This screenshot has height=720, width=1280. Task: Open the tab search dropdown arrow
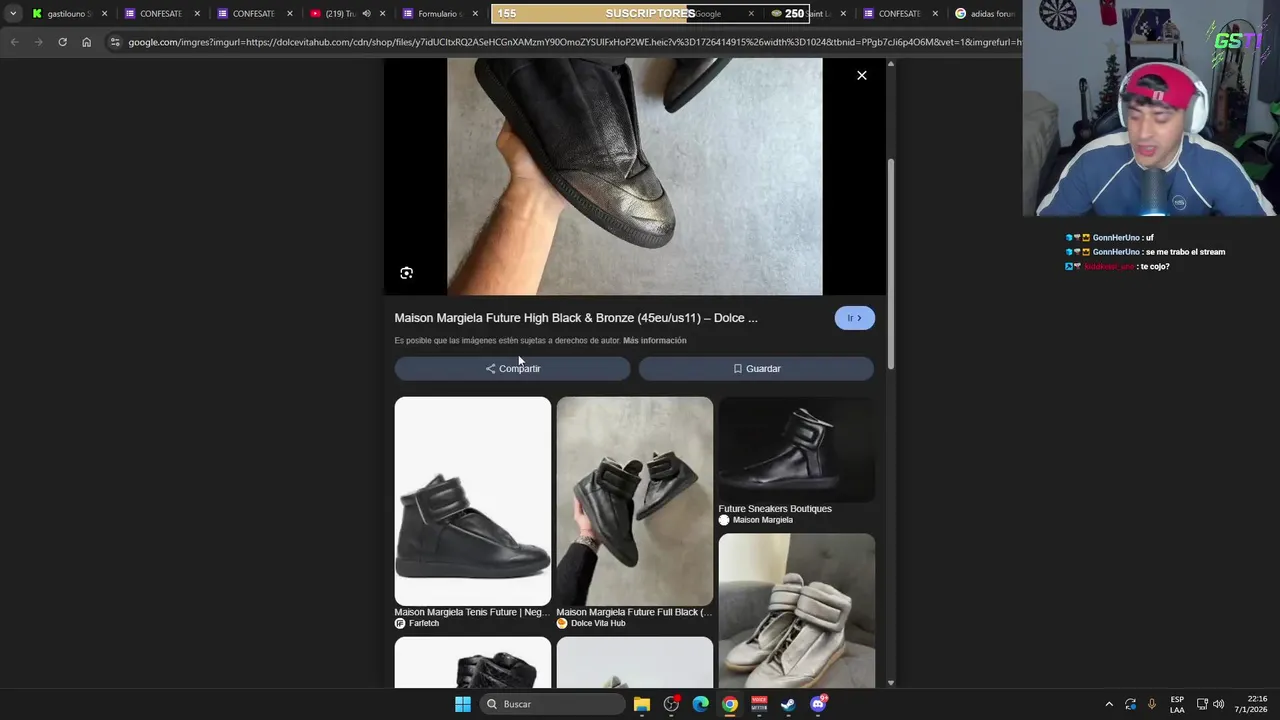point(12,13)
